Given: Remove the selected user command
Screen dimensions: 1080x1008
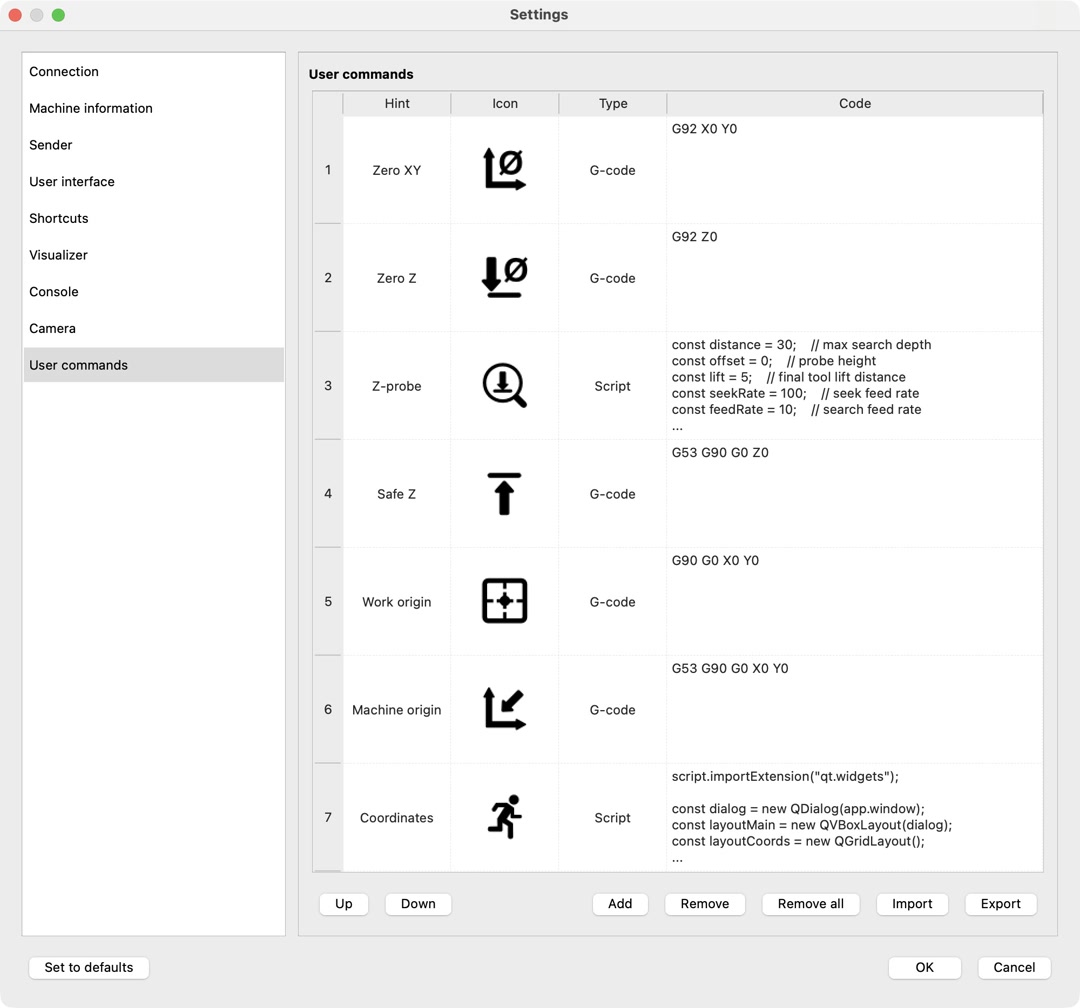Looking at the screenshot, I should pyautogui.click(x=705, y=903).
